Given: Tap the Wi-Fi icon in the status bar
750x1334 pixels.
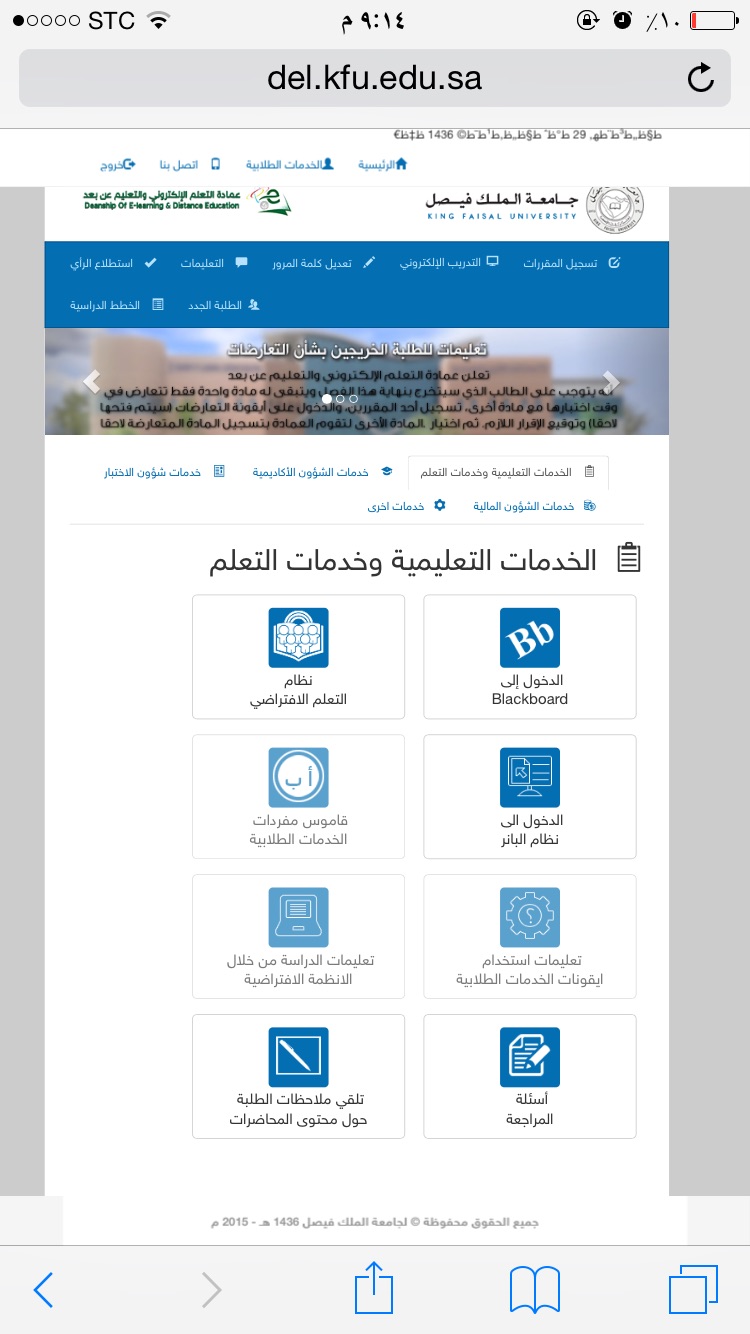Looking at the screenshot, I should [158, 19].
